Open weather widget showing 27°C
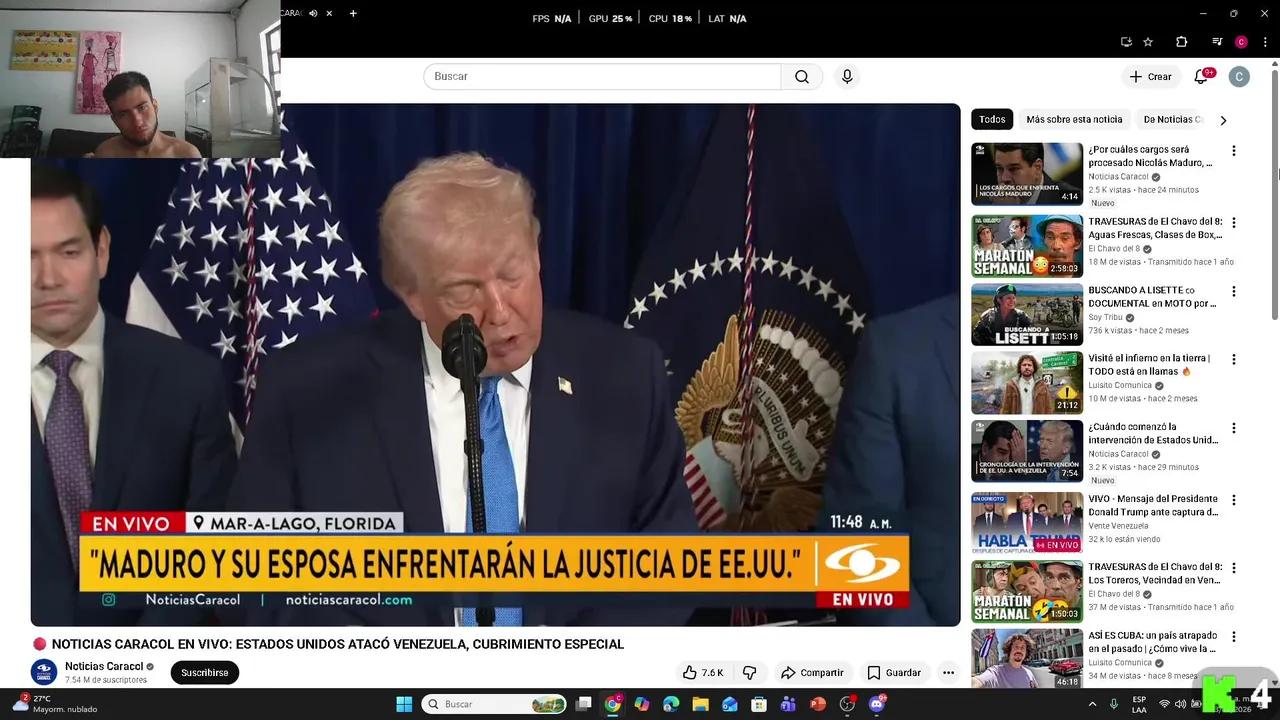This screenshot has height=720, width=1280. click(x=55, y=704)
